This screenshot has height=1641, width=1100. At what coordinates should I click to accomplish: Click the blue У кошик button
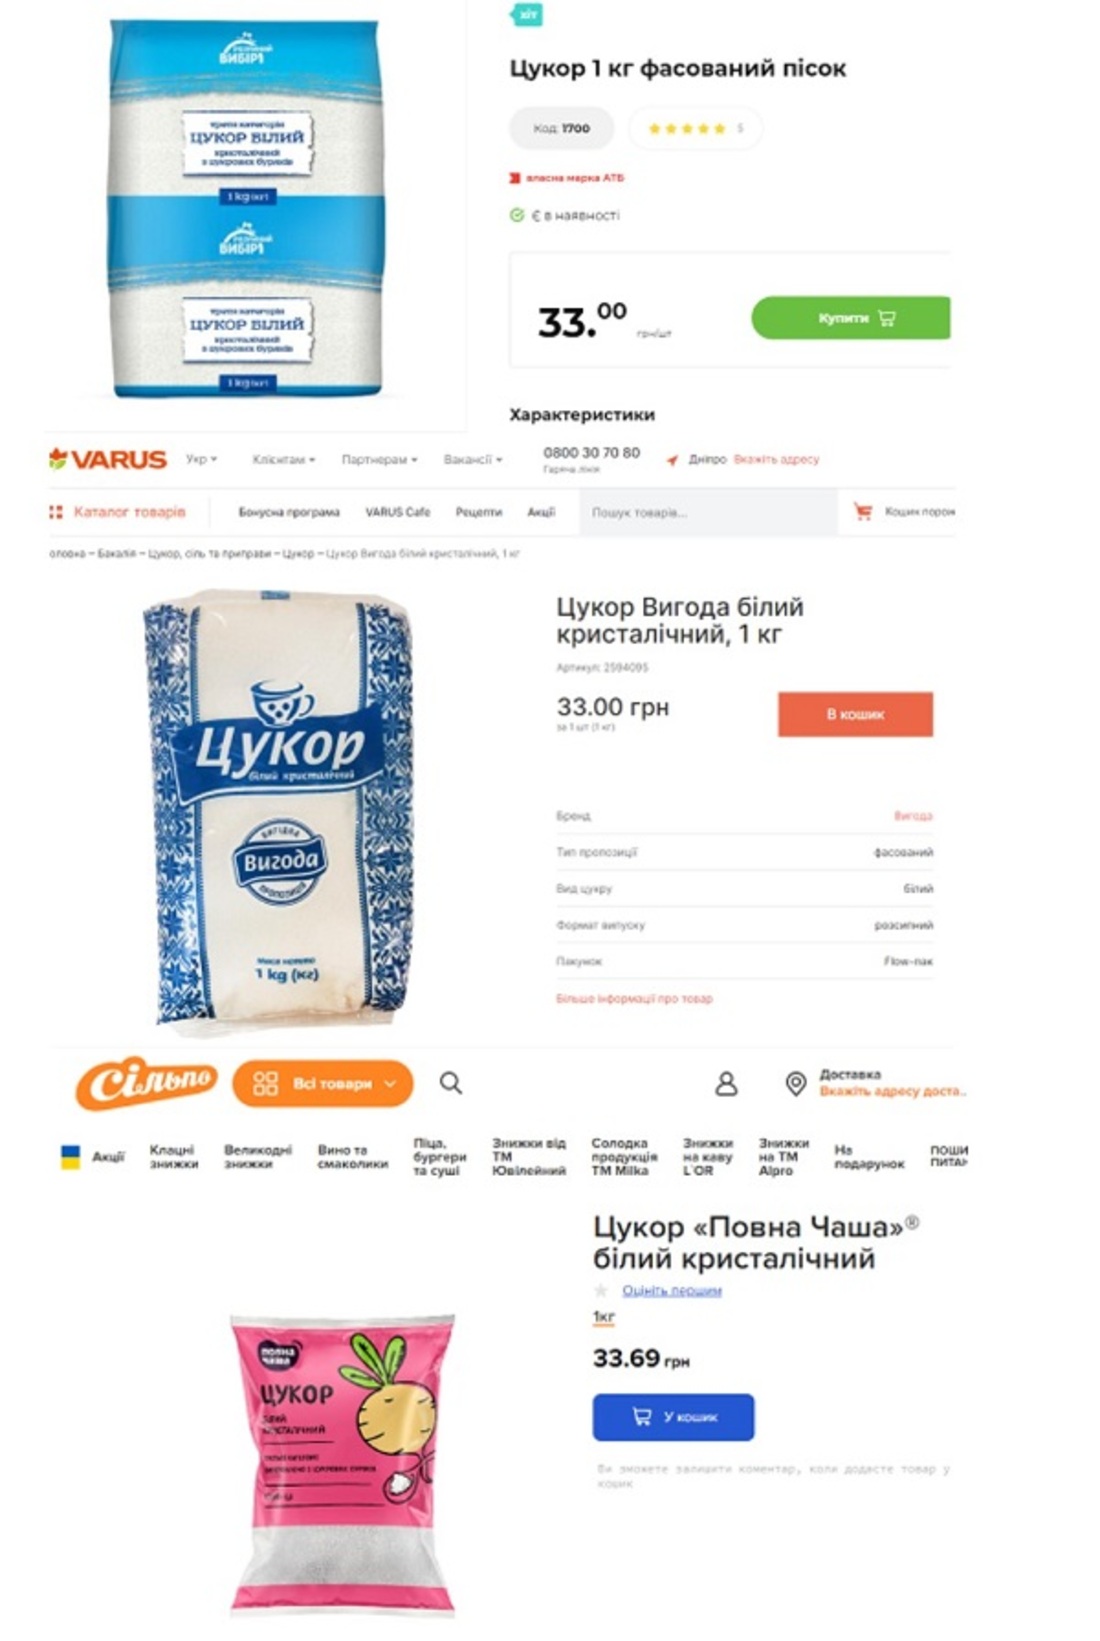pyautogui.click(x=673, y=1417)
